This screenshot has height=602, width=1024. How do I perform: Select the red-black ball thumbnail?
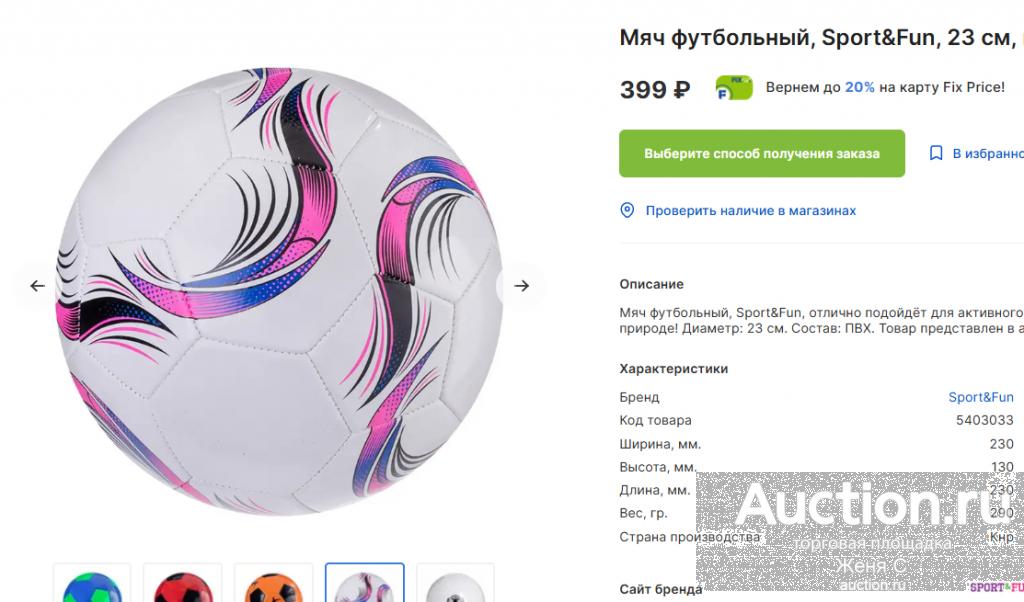183,585
